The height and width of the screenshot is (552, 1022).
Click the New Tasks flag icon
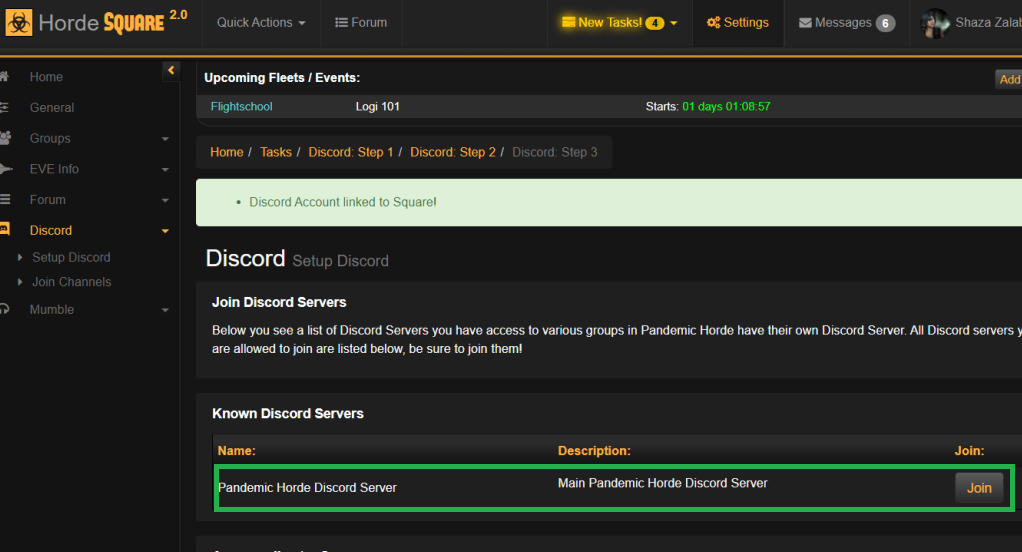(568, 22)
